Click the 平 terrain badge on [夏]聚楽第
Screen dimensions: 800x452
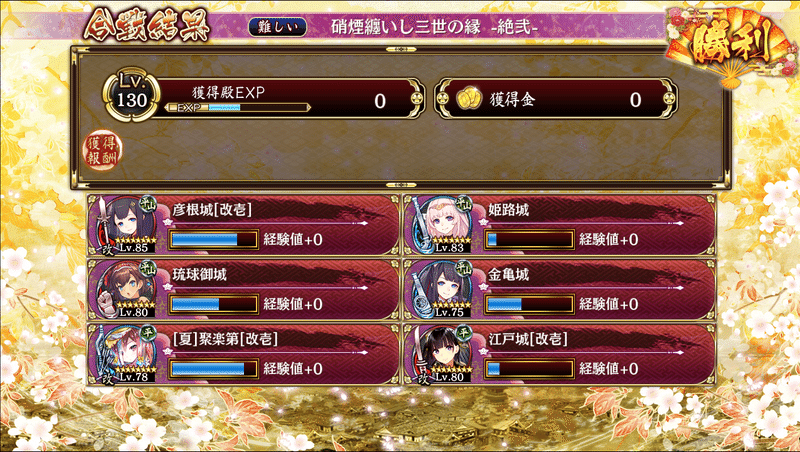click(x=148, y=333)
